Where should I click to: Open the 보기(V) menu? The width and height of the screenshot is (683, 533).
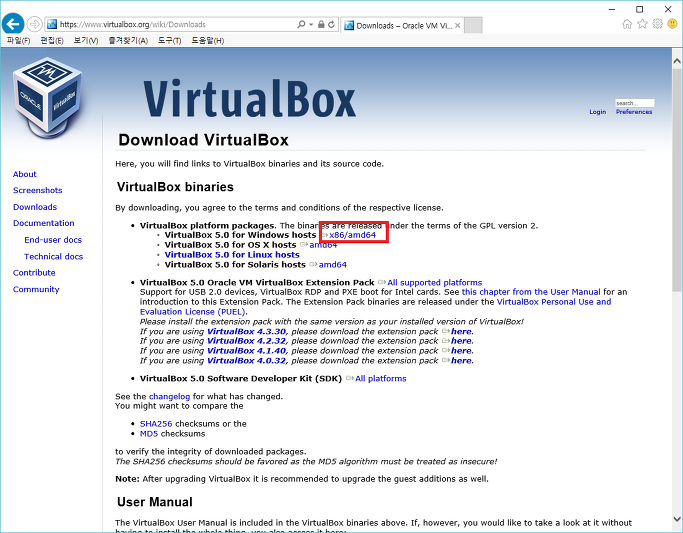(x=86, y=40)
